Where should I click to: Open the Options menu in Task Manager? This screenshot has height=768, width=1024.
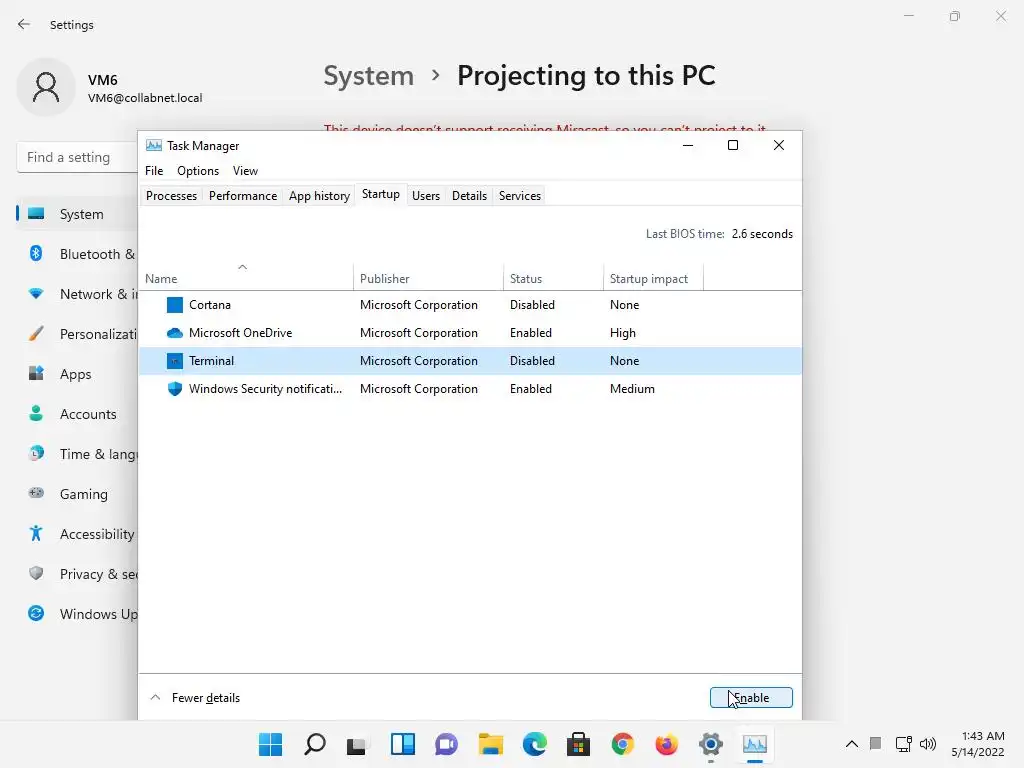(198, 171)
